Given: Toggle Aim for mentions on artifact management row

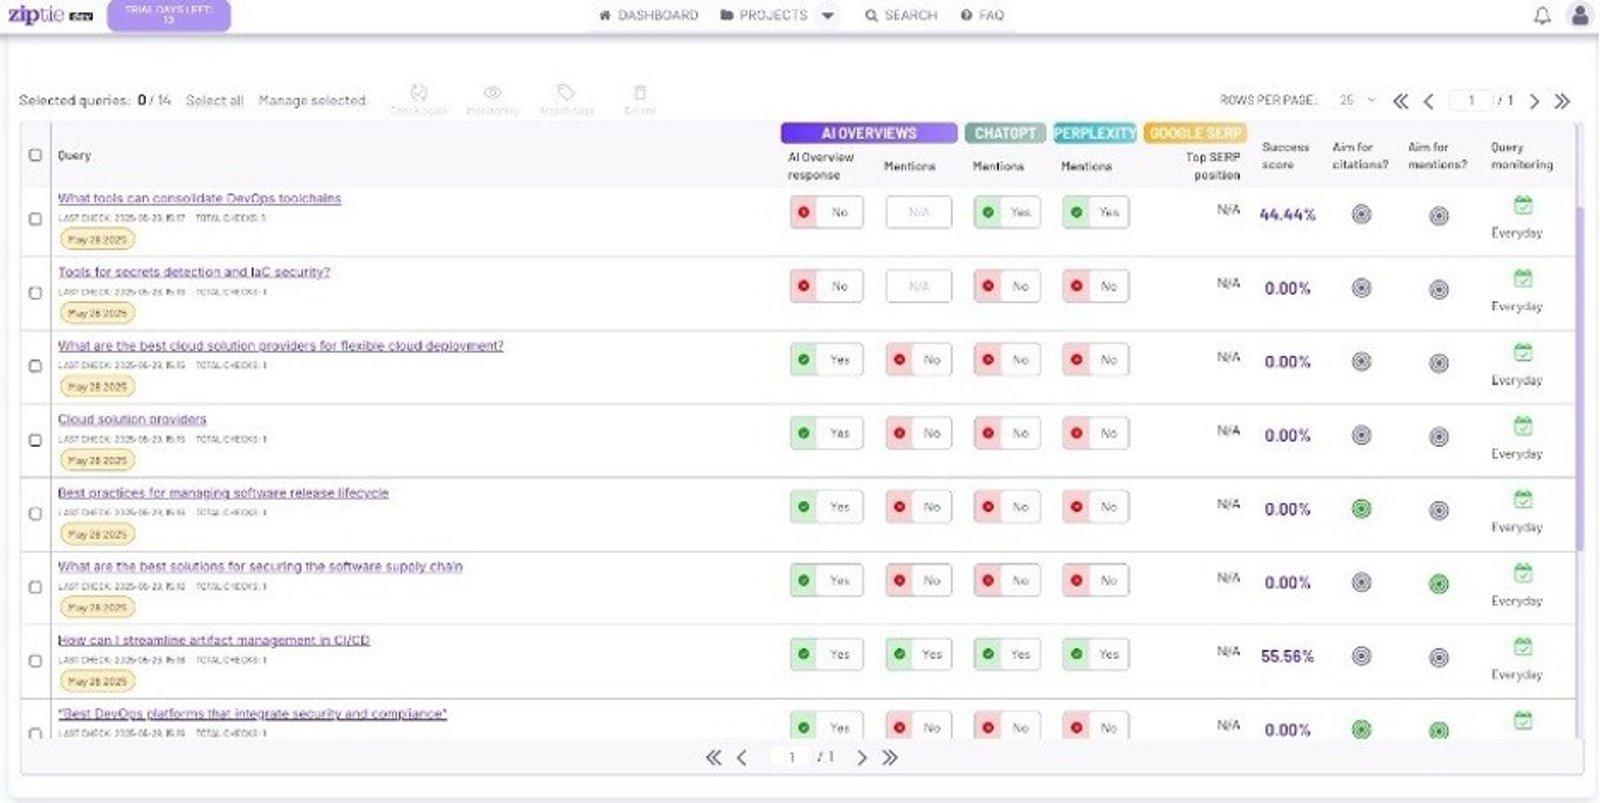Looking at the screenshot, I should (1438, 657).
